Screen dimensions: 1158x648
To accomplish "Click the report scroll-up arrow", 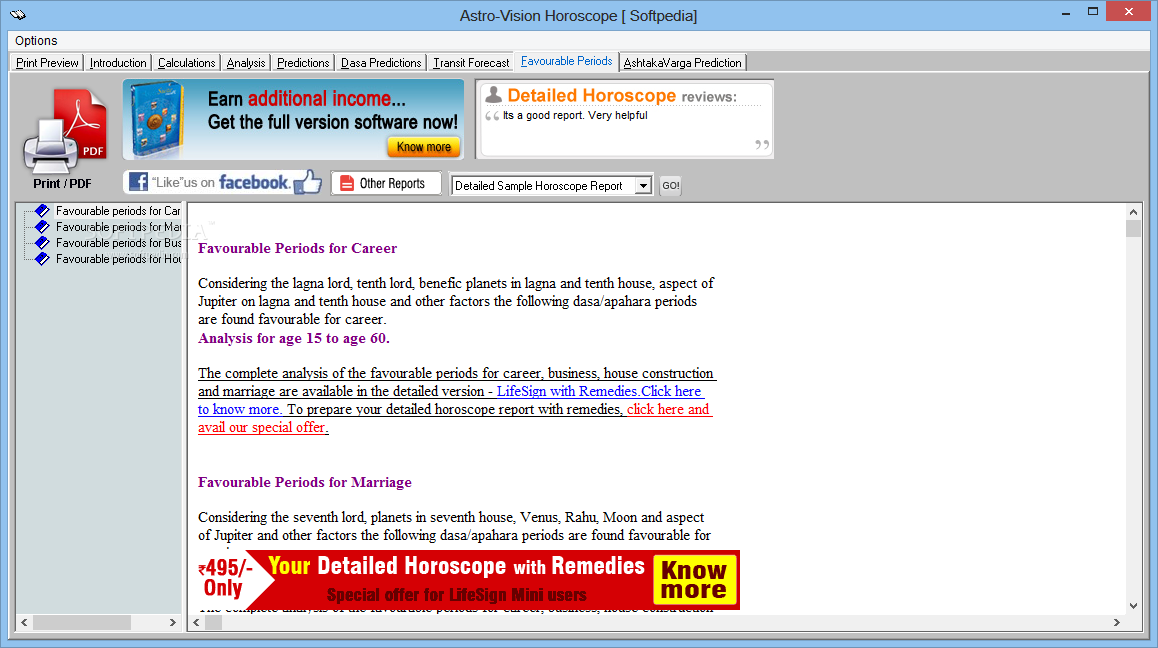I will coord(1134,212).
